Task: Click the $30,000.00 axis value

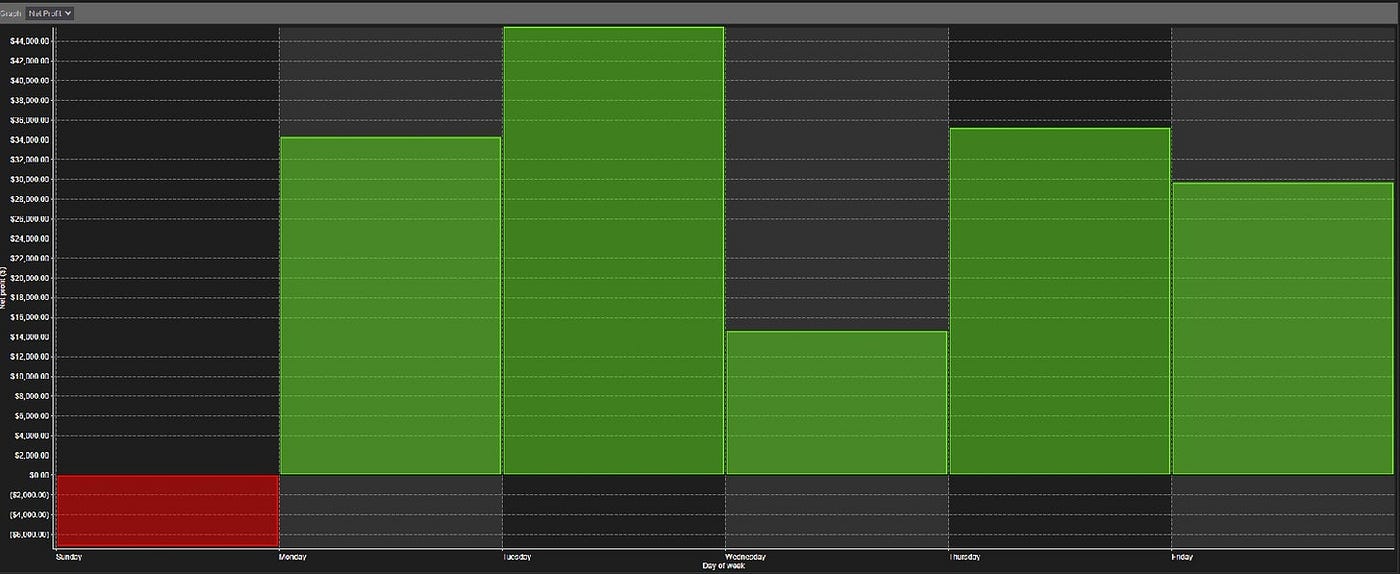Action: 31,179
